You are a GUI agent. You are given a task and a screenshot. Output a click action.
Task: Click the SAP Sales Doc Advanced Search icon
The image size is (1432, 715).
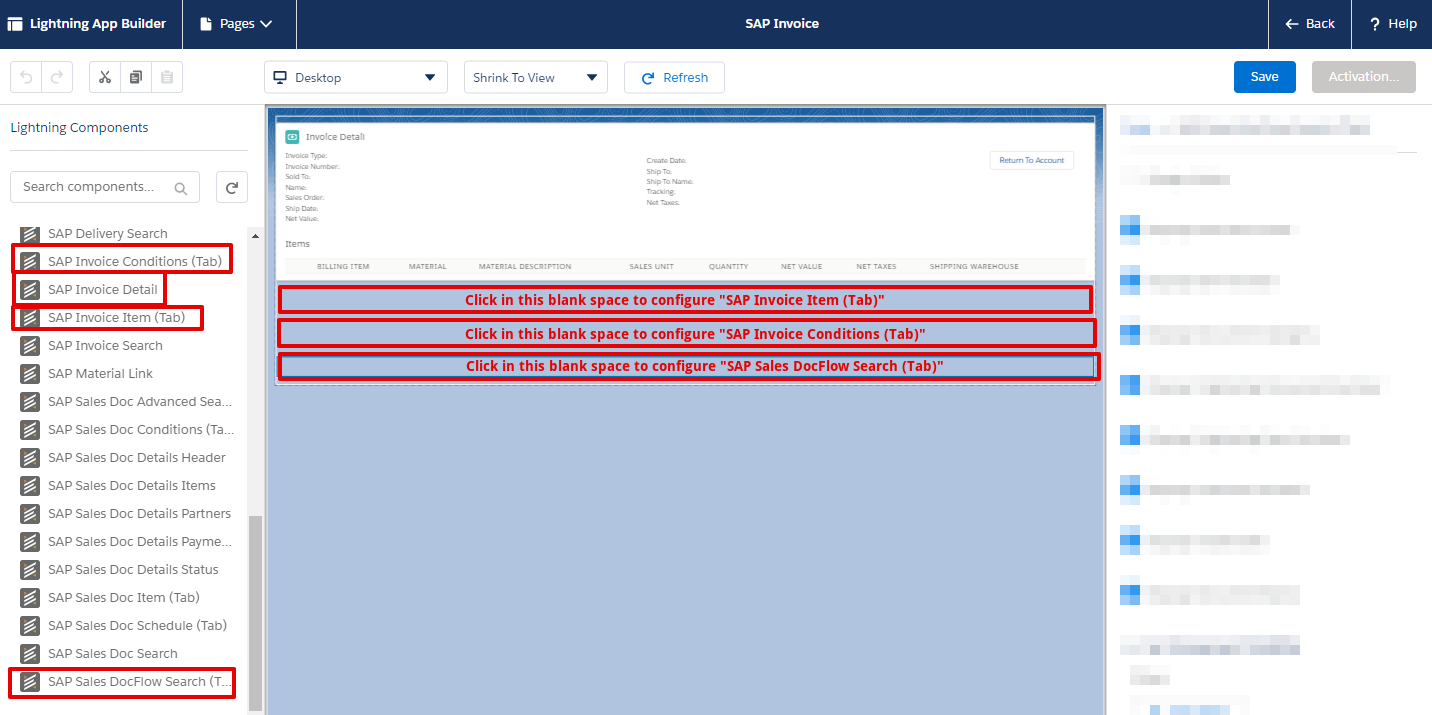point(30,402)
